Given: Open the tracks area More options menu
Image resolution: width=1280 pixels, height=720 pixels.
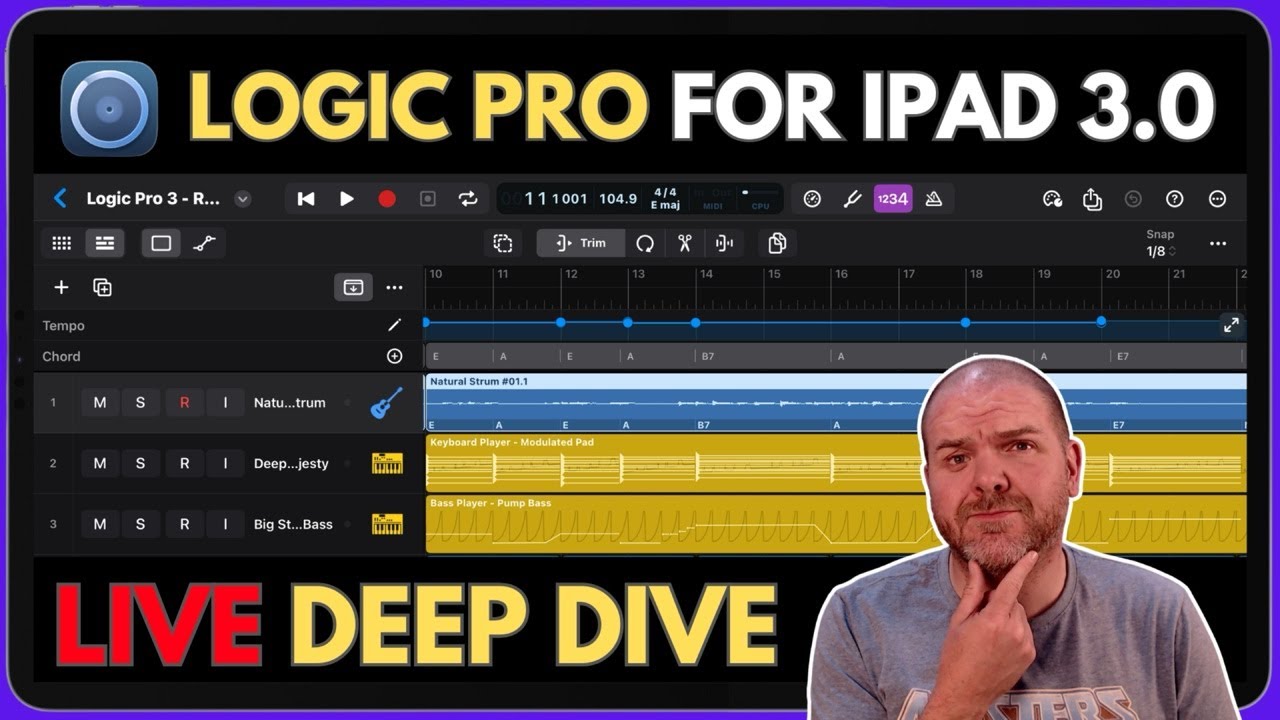Looking at the screenshot, I should click(x=1217, y=243).
